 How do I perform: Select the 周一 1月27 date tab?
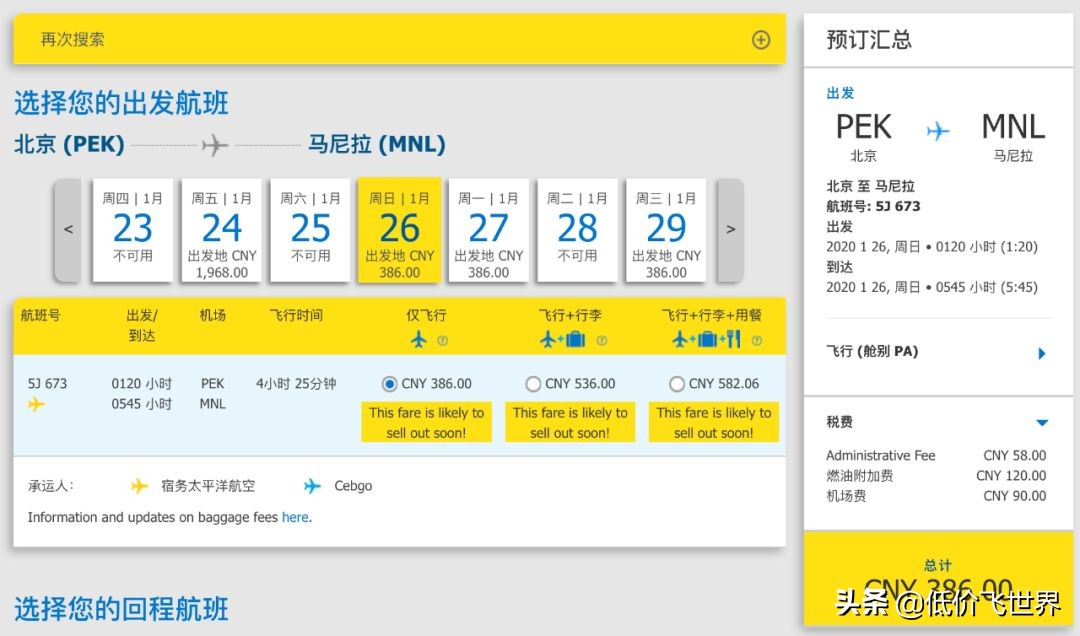click(488, 230)
